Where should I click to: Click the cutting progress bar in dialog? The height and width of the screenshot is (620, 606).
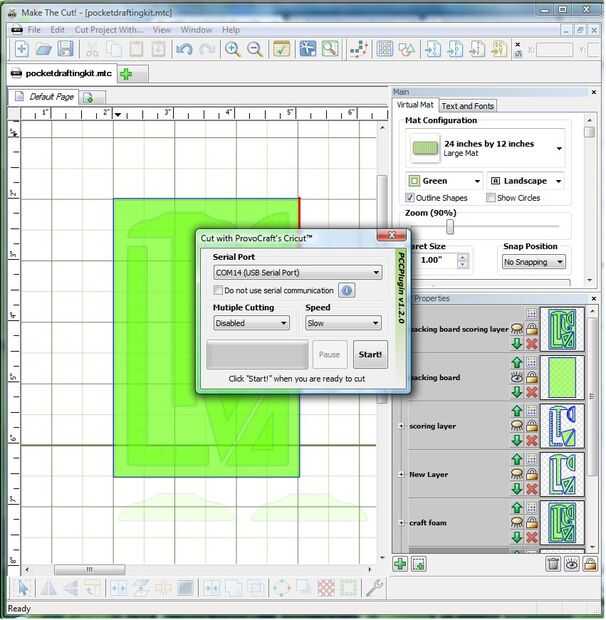pos(257,355)
